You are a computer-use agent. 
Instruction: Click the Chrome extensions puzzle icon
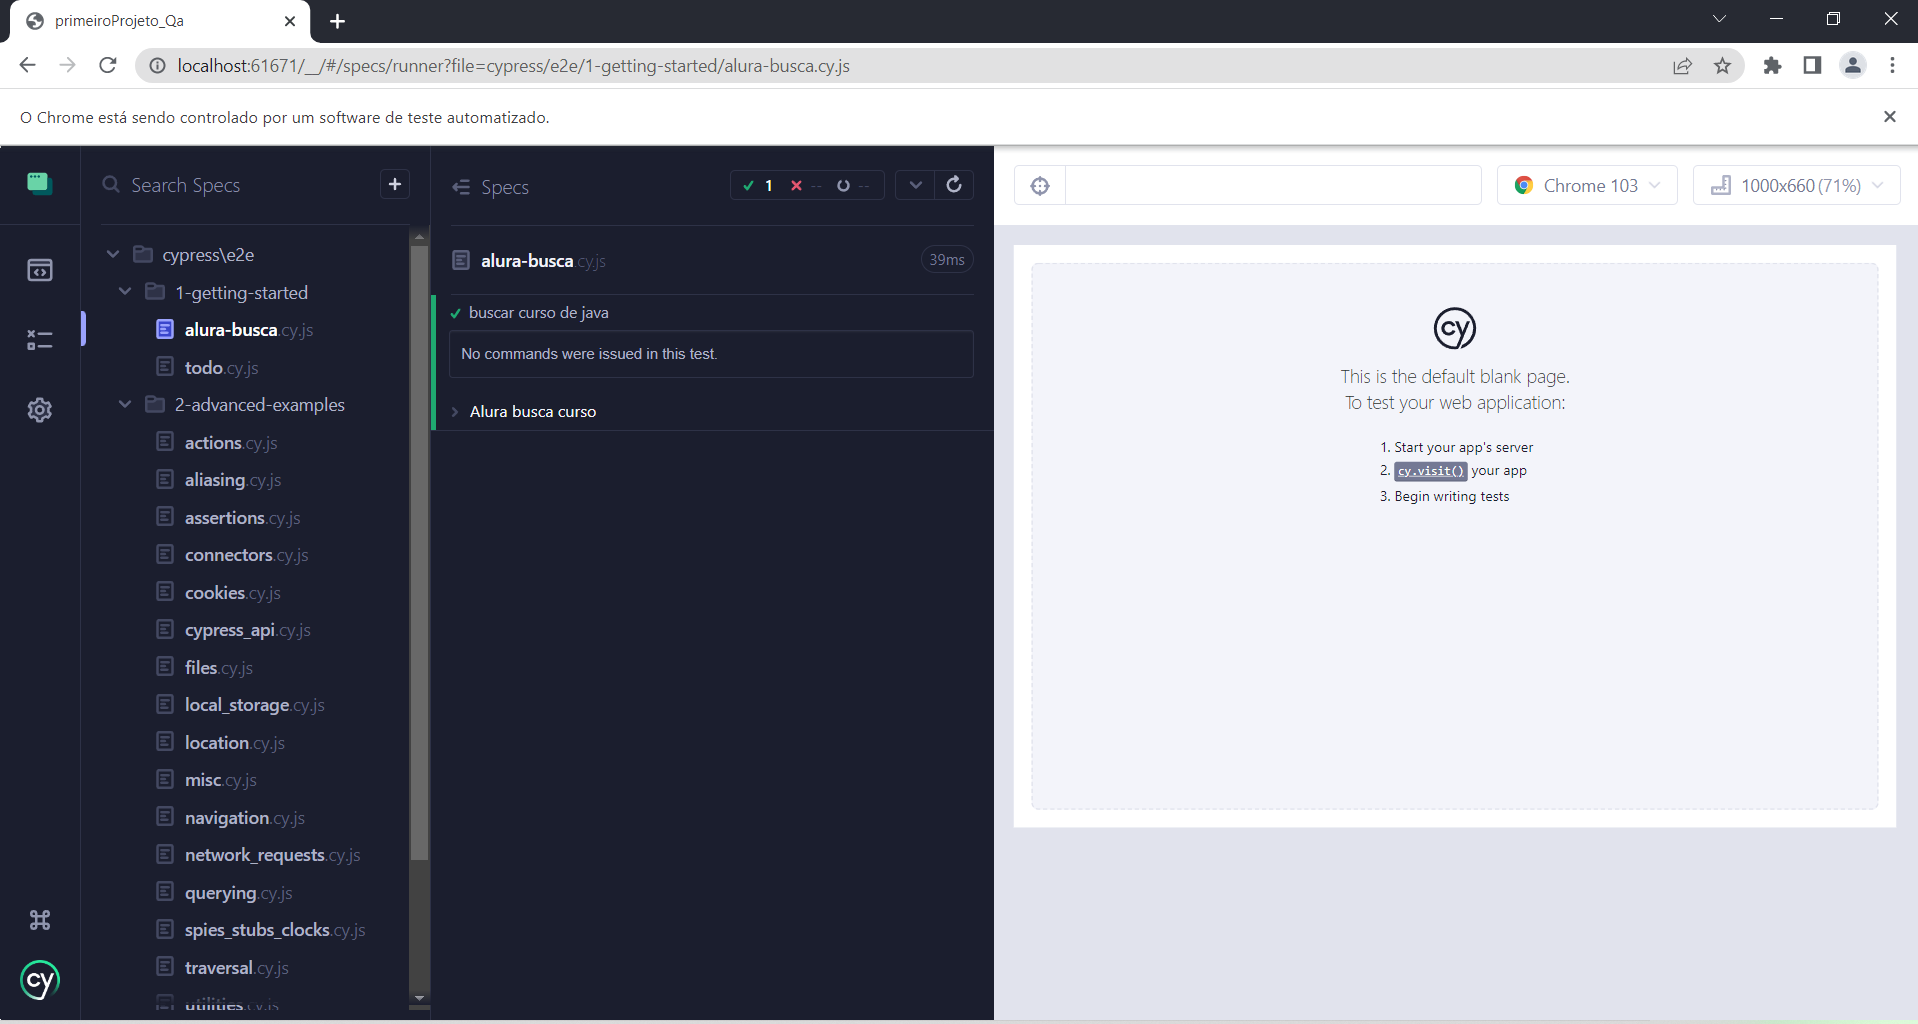1773,66
